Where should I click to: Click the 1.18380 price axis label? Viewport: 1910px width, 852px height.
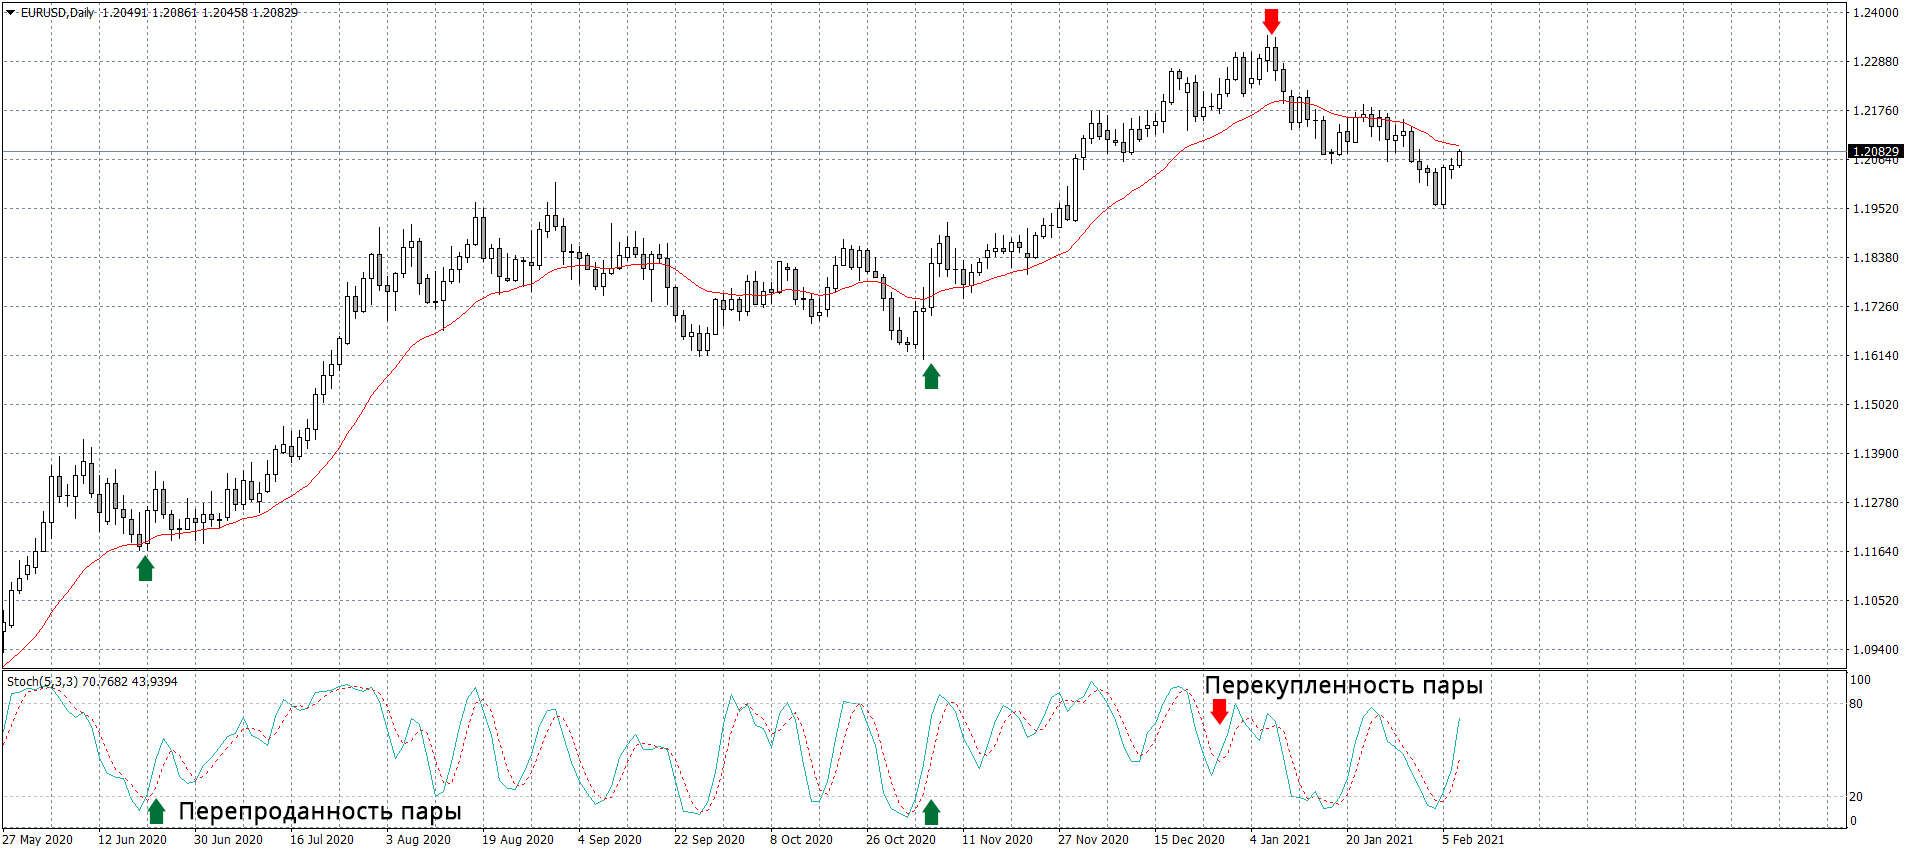[1875, 258]
